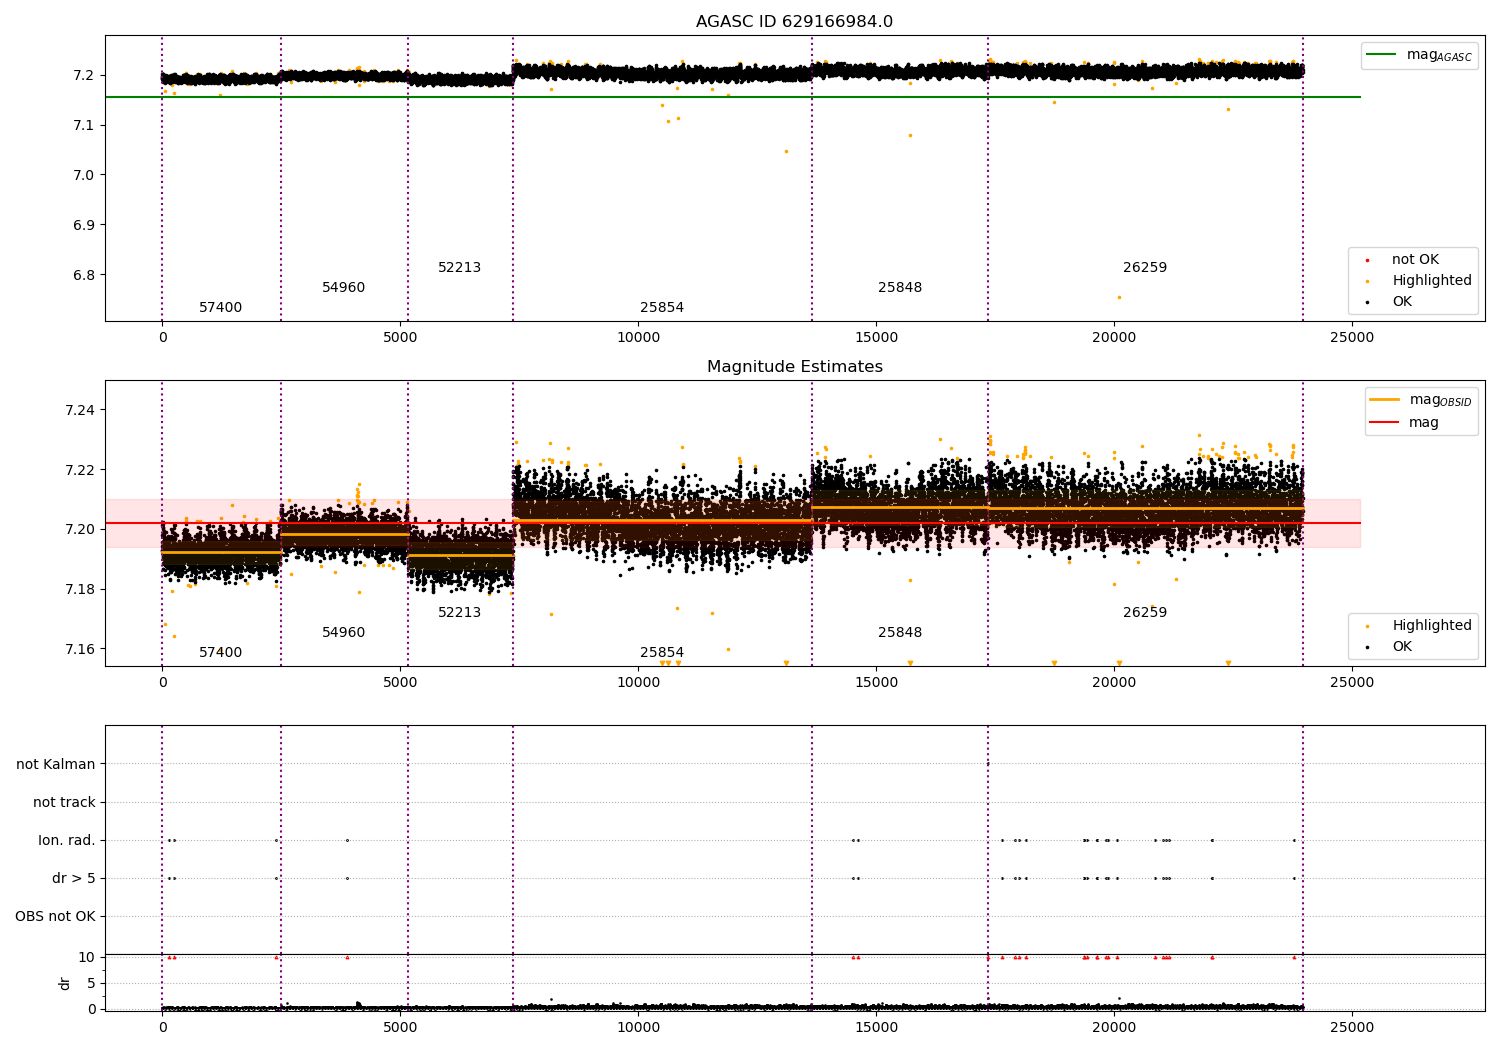Click obsid label 25848 in top plot

[900, 287]
